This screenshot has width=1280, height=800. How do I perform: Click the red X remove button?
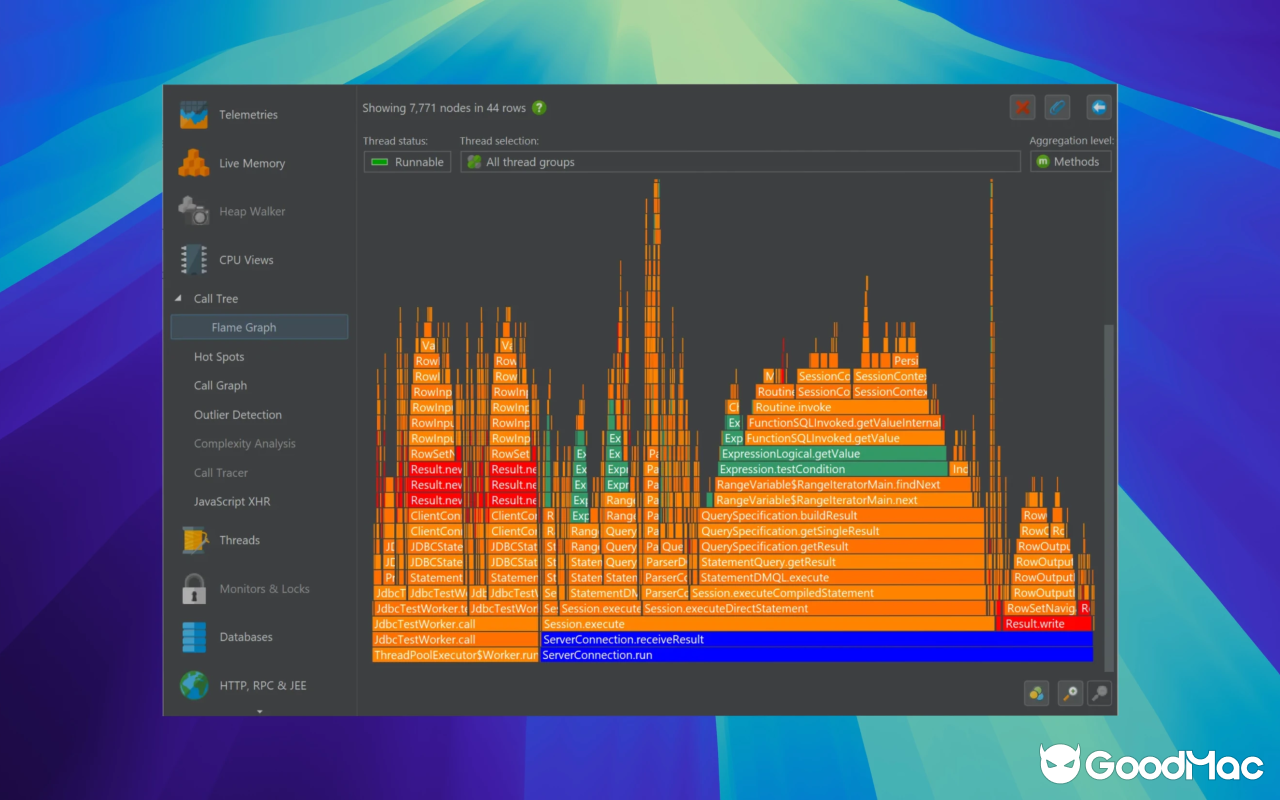1022,107
